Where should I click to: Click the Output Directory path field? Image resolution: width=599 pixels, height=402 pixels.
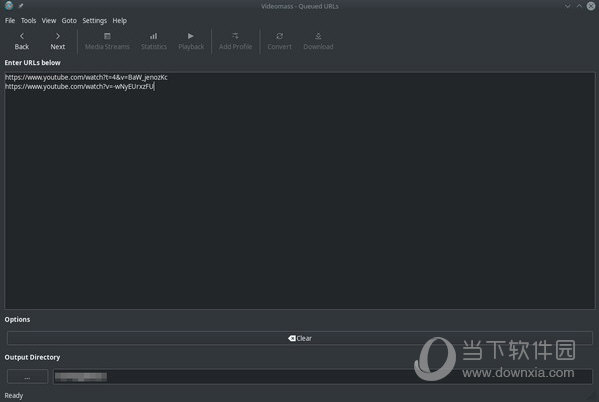tap(323, 377)
